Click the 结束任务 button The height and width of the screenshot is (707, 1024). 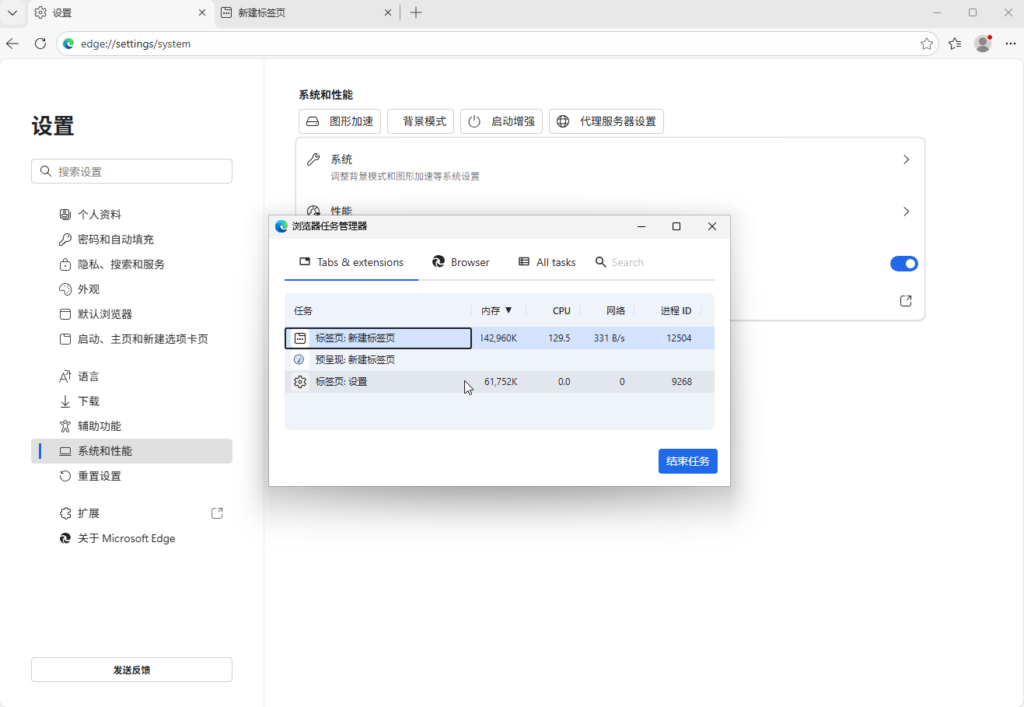tap(687, 461)
